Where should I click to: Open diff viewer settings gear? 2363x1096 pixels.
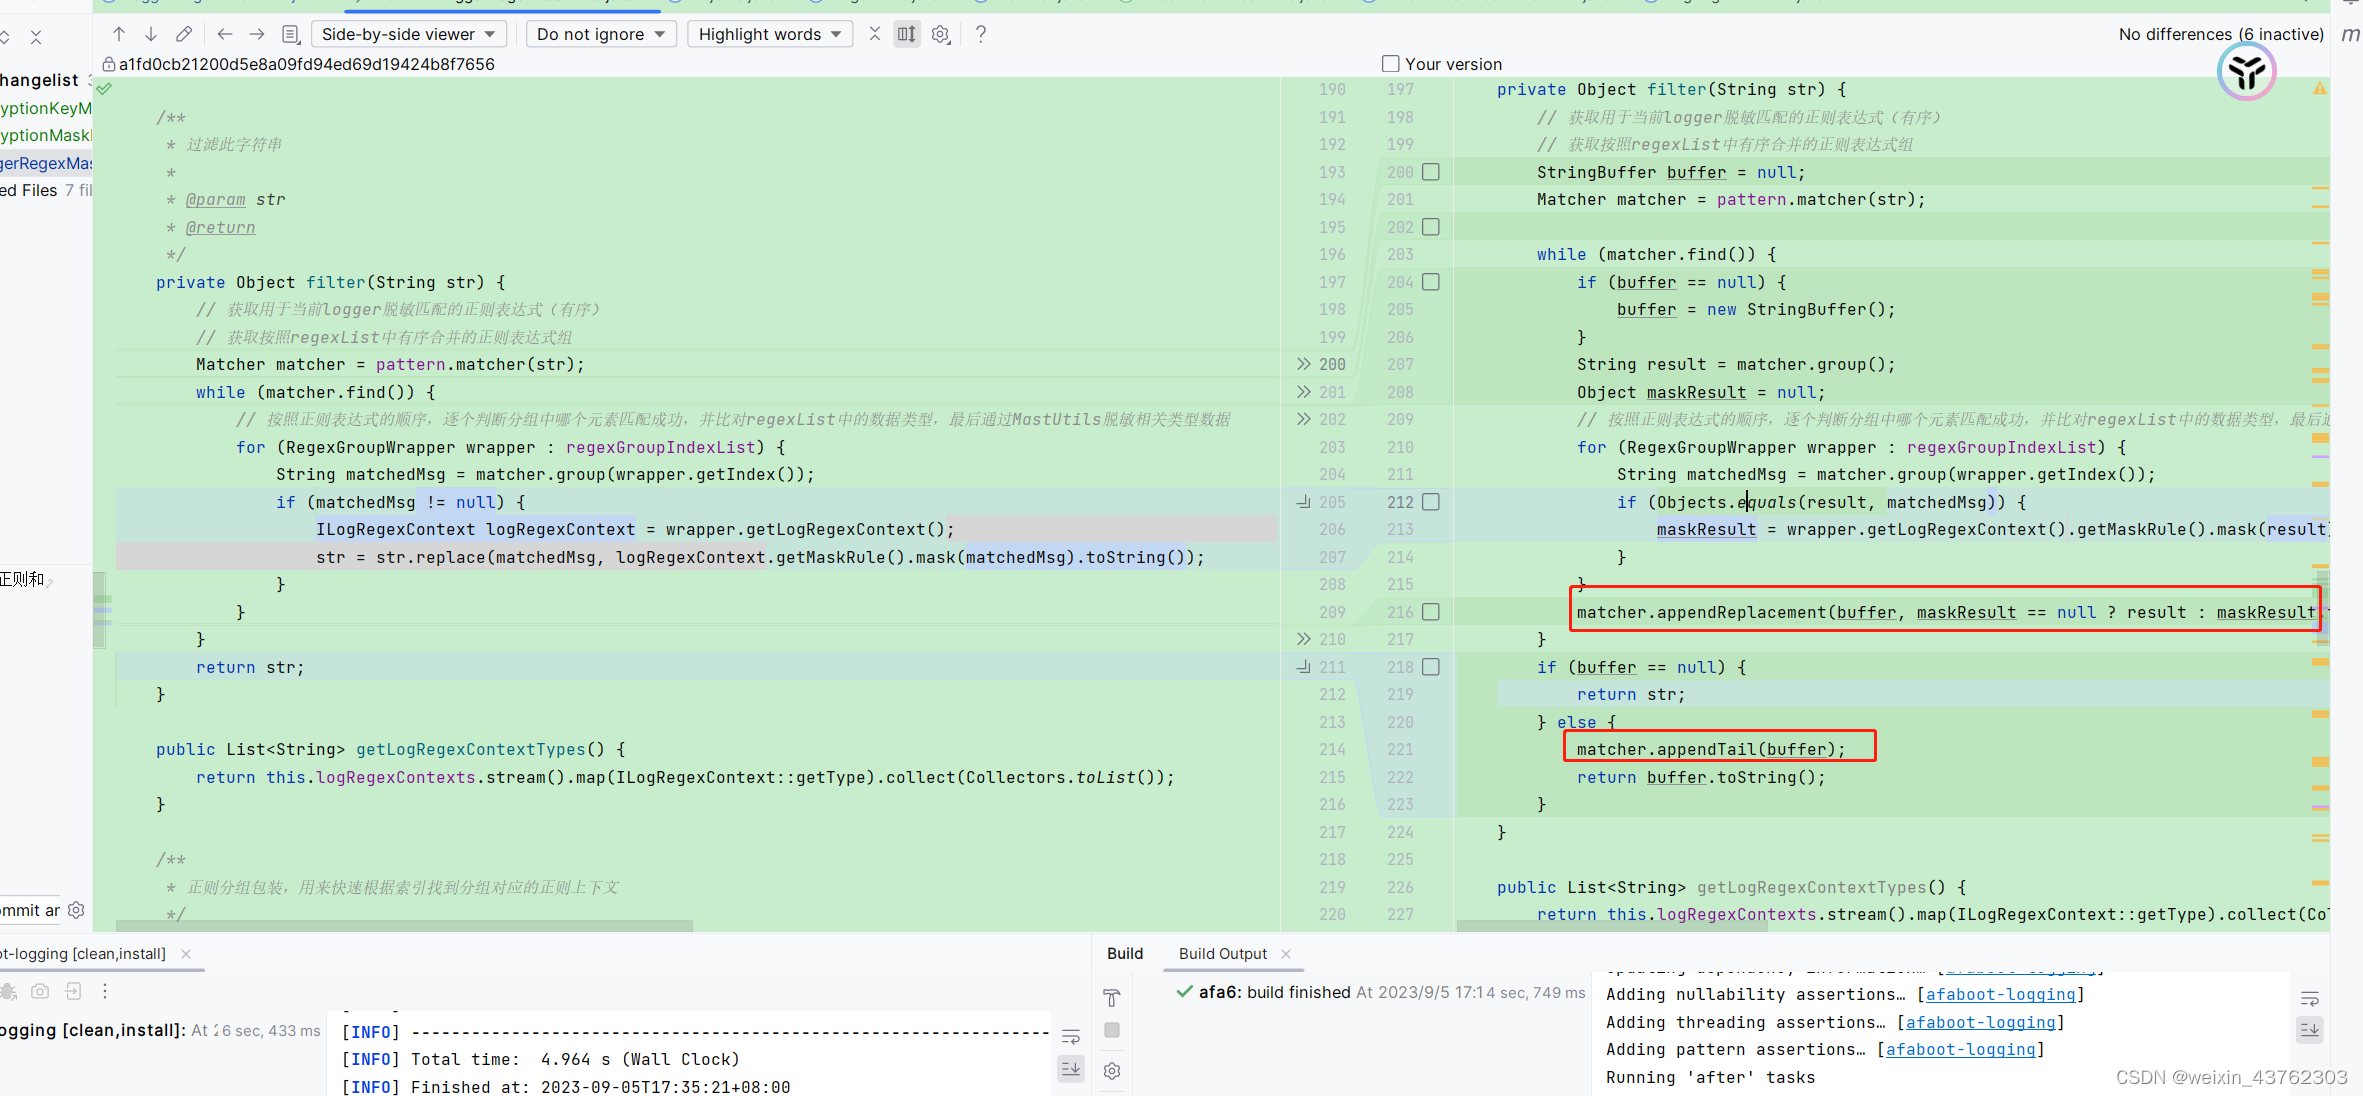point(940,33)
